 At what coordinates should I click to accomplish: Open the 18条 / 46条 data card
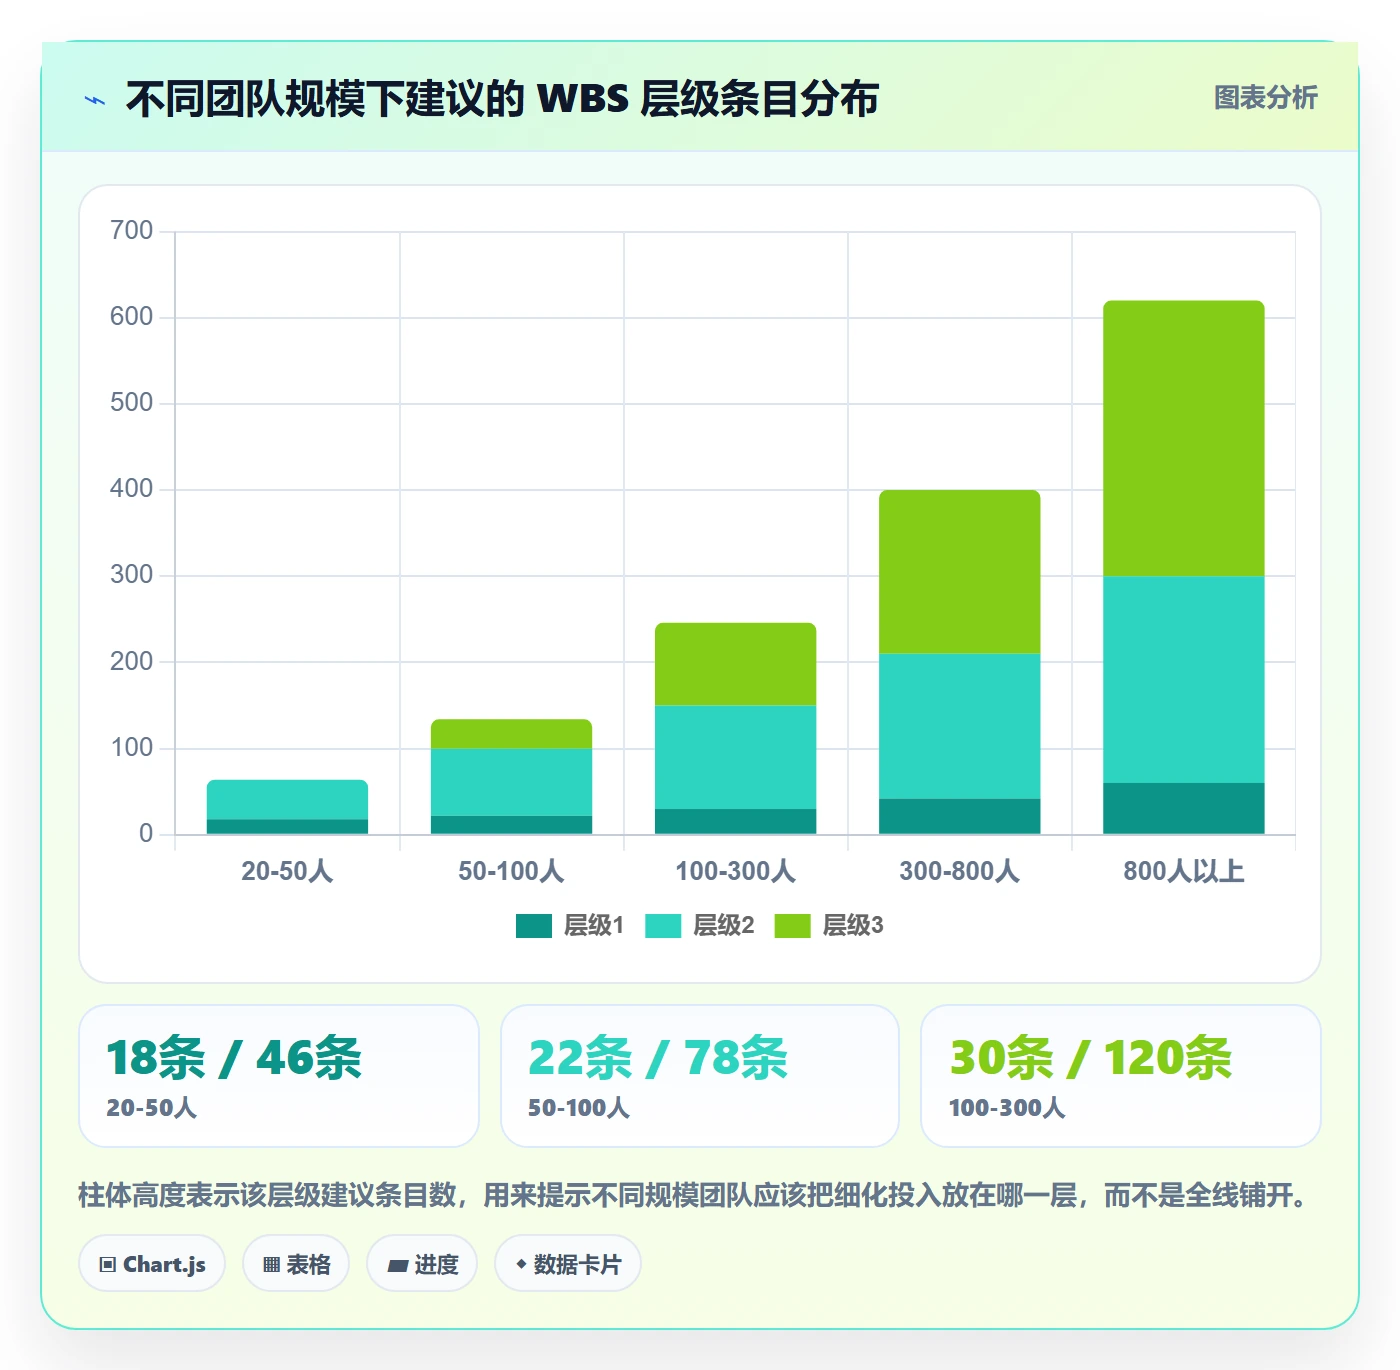(x=279, y=1076)
